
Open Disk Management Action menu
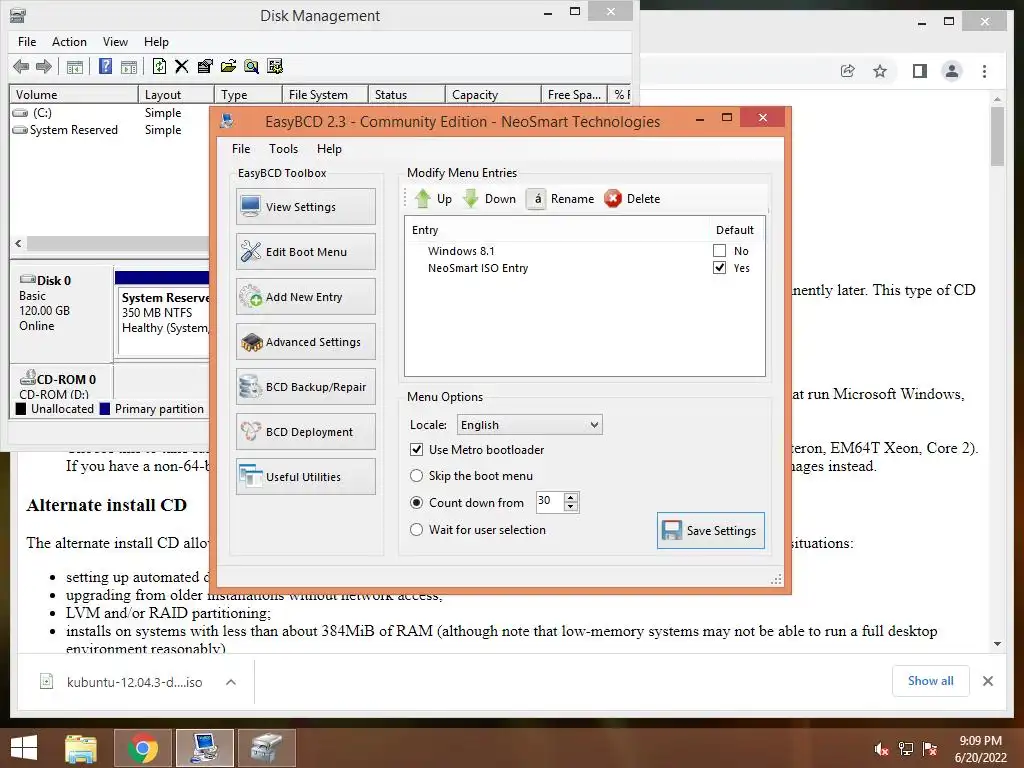pyautogui.click(x=69, y=42)
